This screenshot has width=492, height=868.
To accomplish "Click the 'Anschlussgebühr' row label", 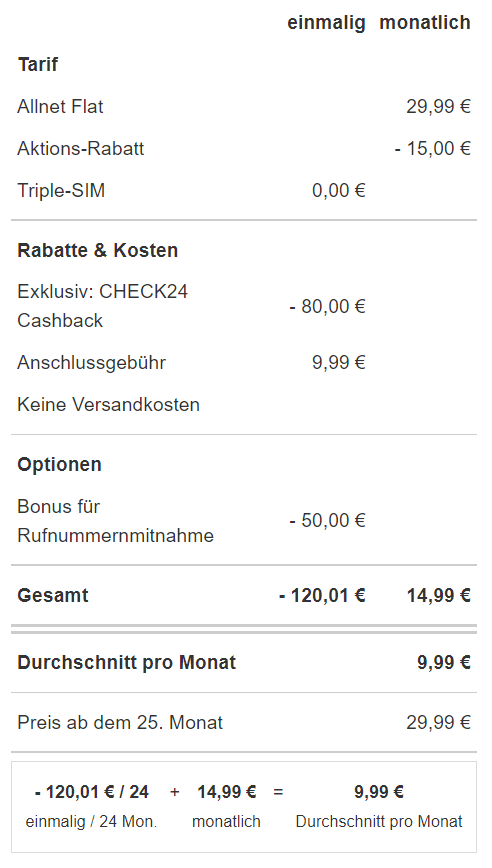I will 91,363.
